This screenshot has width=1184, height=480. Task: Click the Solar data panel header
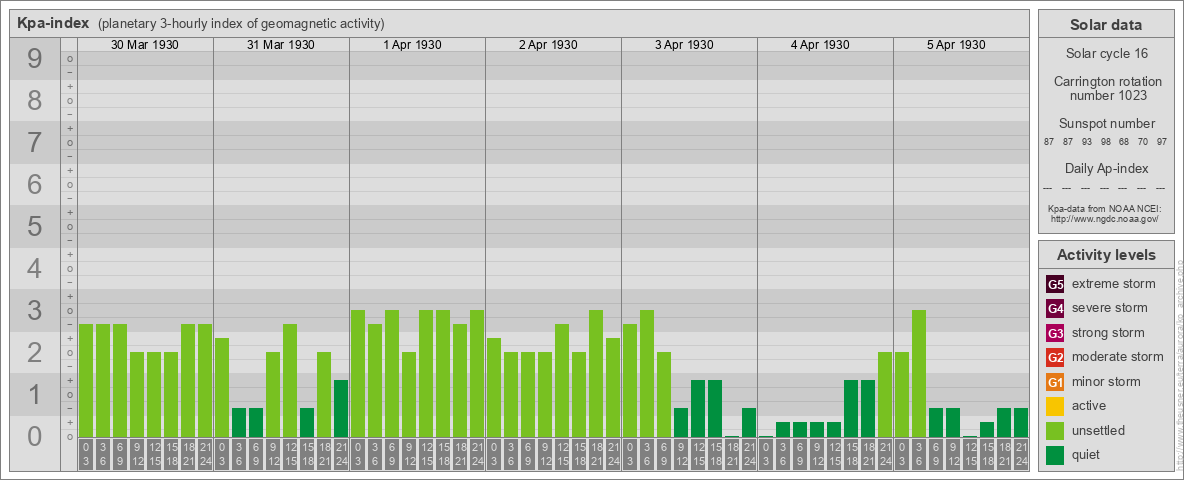pos(1106,25)
